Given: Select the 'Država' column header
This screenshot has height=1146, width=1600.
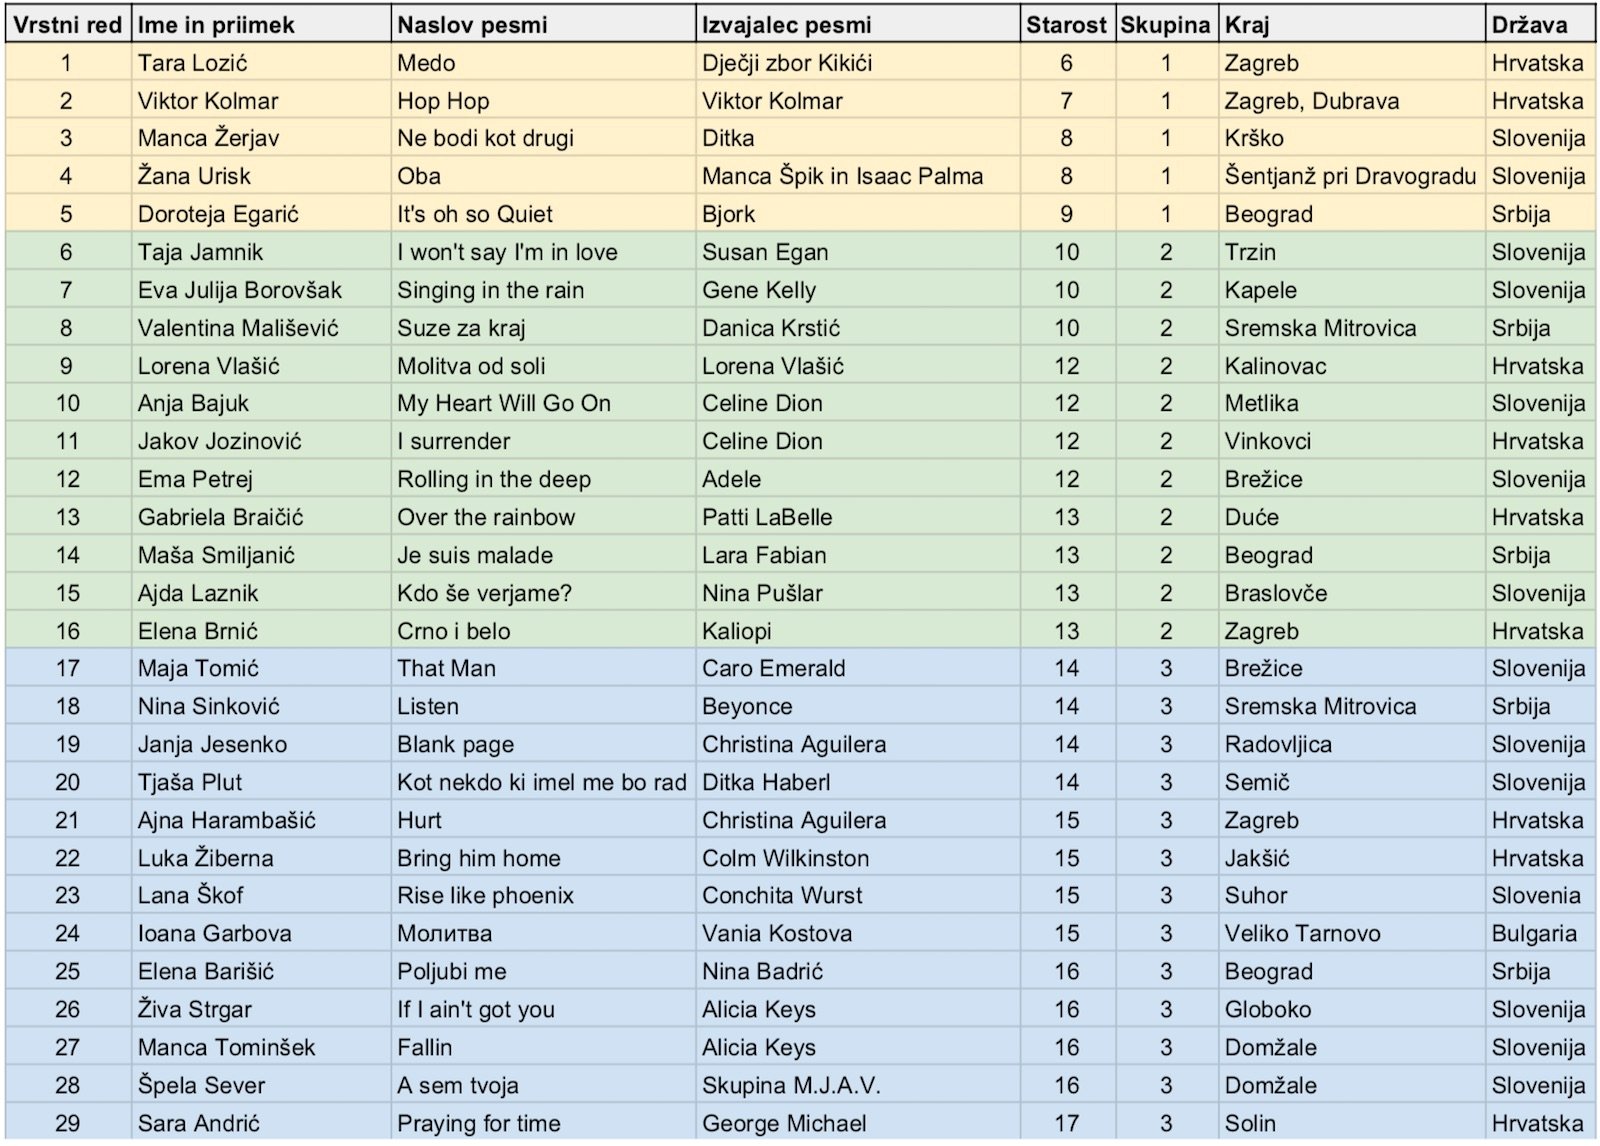Looking at the screenshot, I should click(1529, 25).
